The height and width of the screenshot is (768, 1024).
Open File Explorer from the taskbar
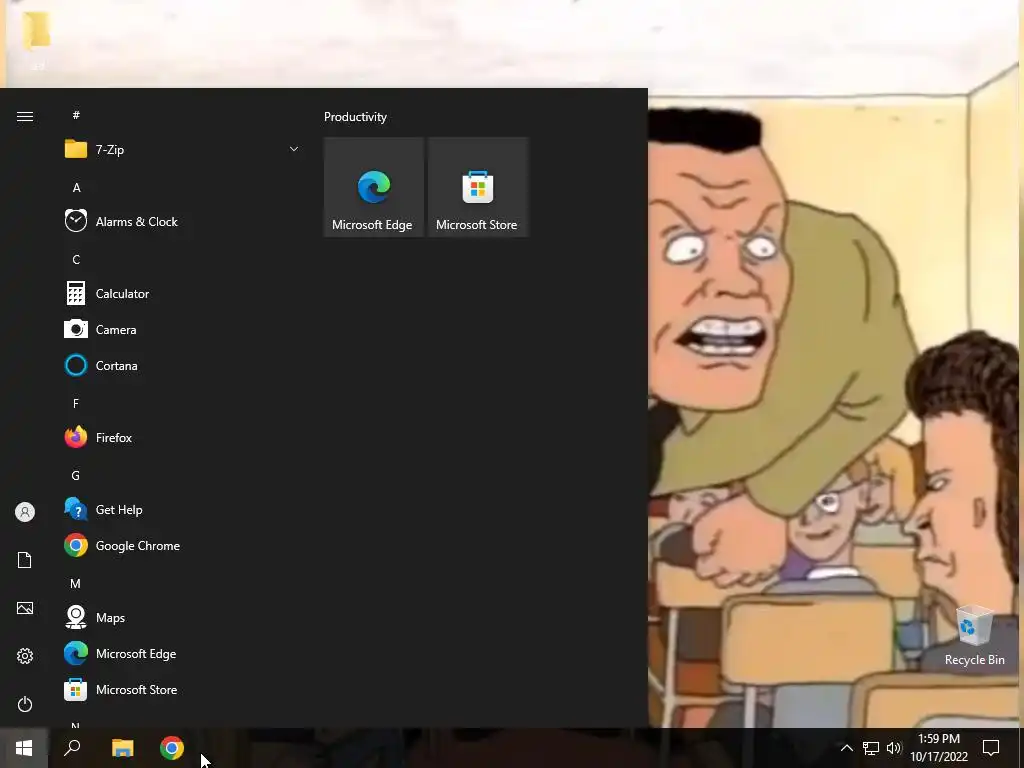pyautogui.click(x=122, y=748)
